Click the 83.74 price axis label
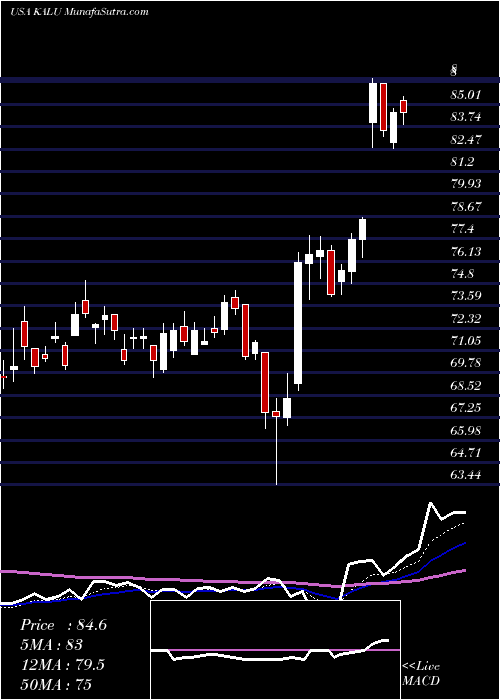Viewport: 500px width, 700px height. tap(466, 117)
